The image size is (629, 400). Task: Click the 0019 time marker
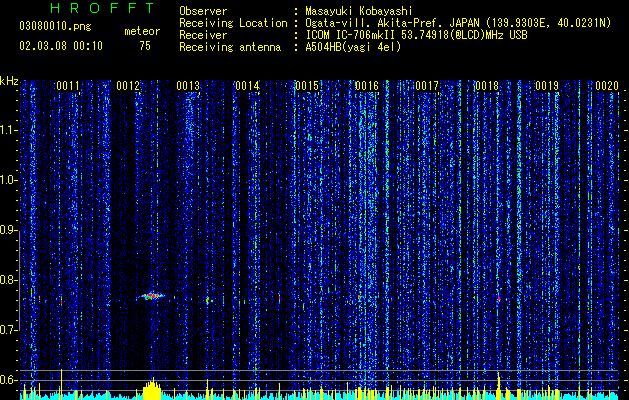[547, 86]
